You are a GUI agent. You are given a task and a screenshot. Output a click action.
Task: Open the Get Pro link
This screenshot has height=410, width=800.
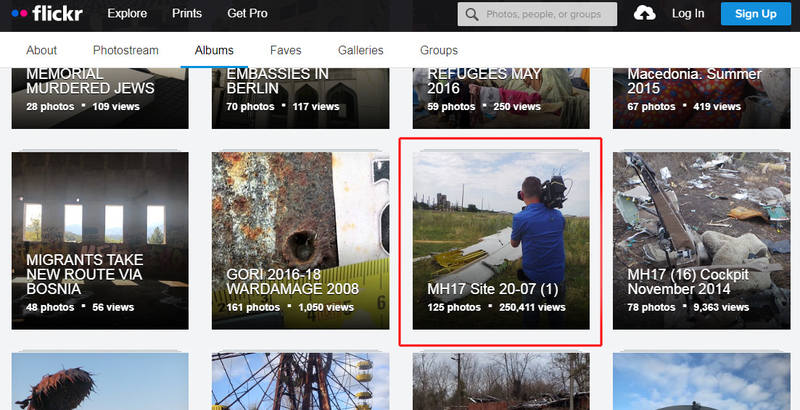coord(247,14)
